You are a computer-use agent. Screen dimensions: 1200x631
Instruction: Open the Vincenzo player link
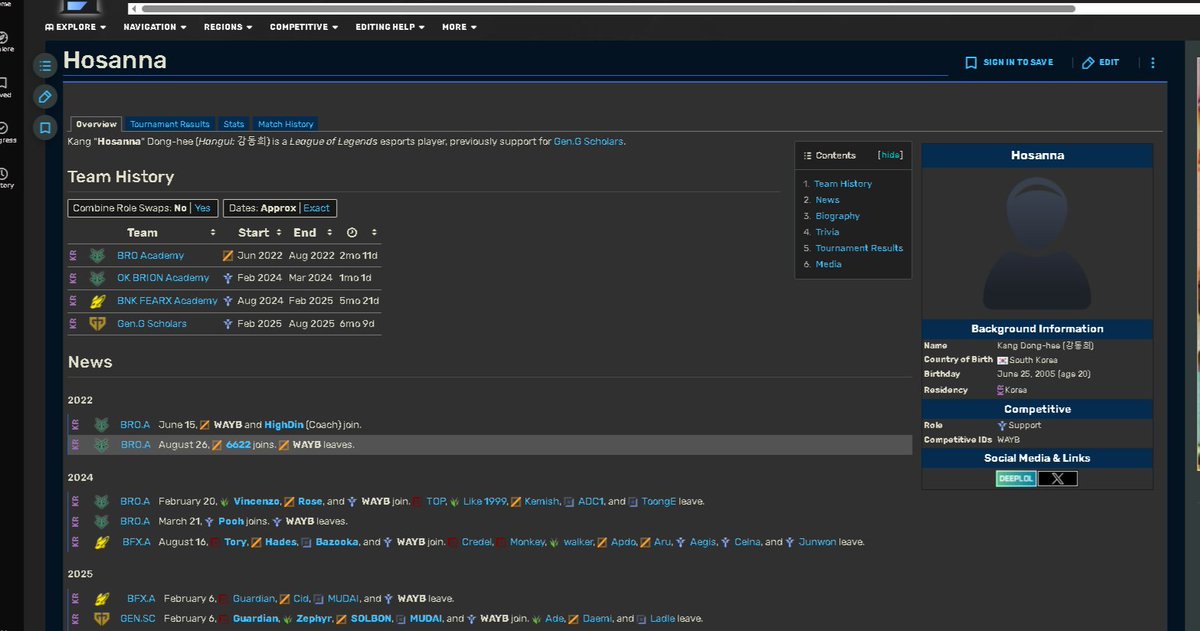point(256,502)
